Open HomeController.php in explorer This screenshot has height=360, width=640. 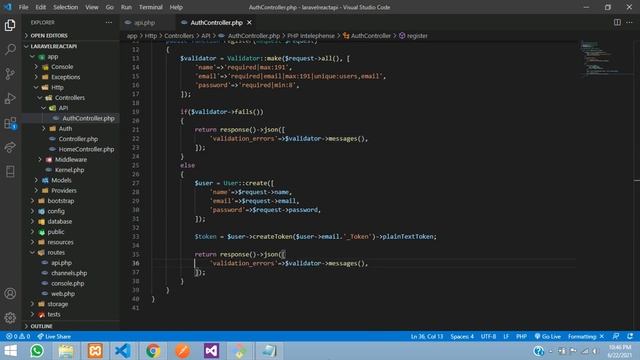pos(86,149)
